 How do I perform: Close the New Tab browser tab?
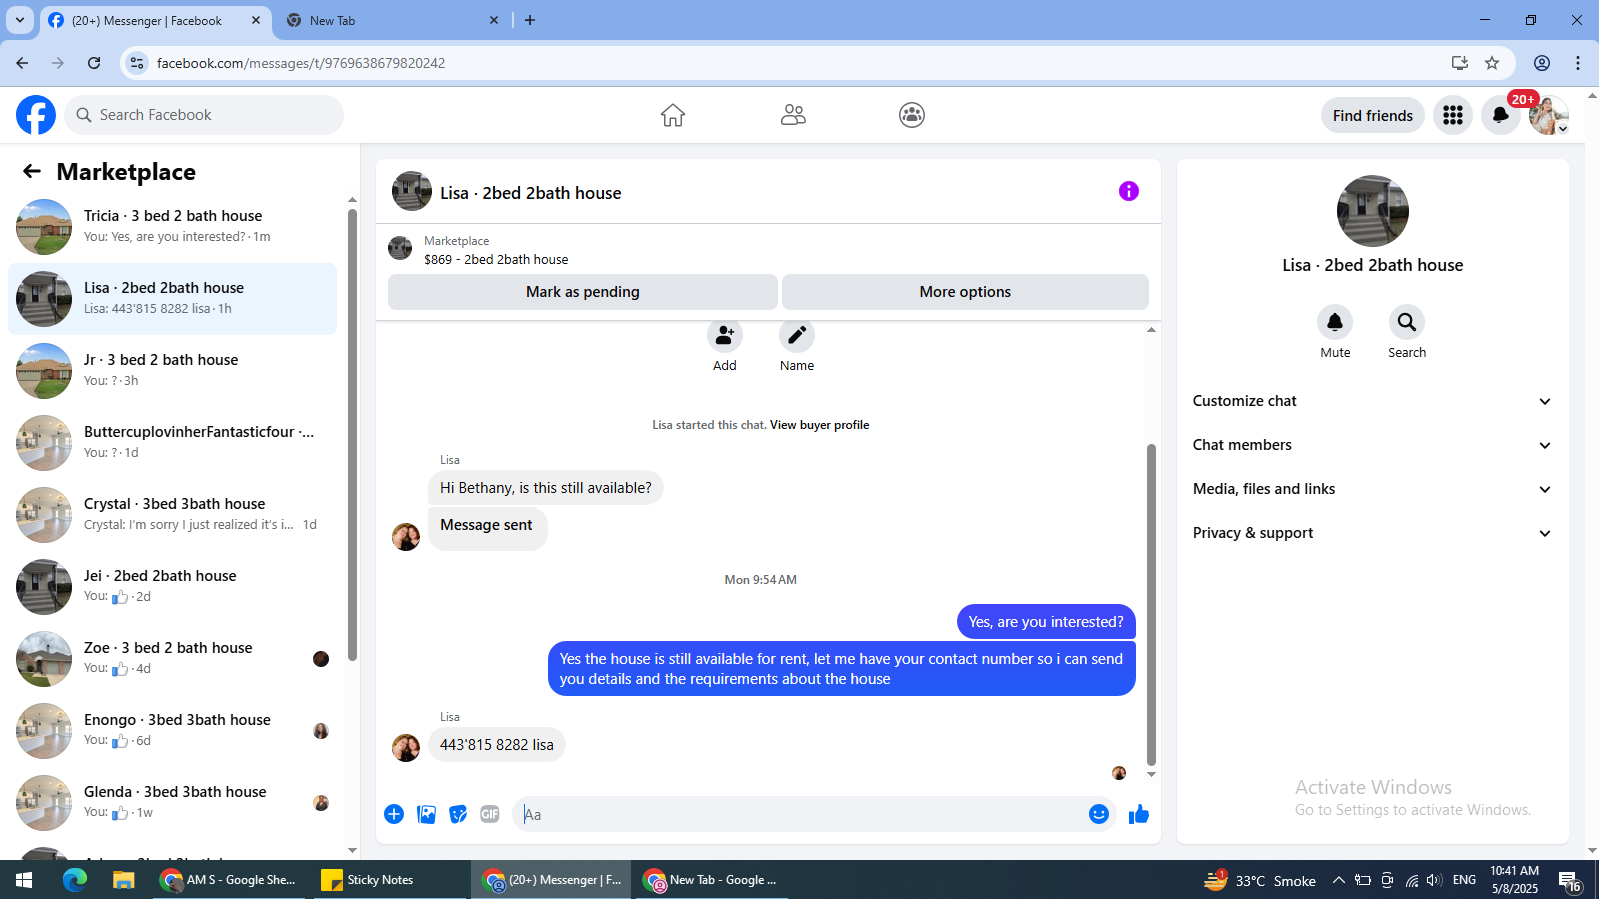point(494,20)
